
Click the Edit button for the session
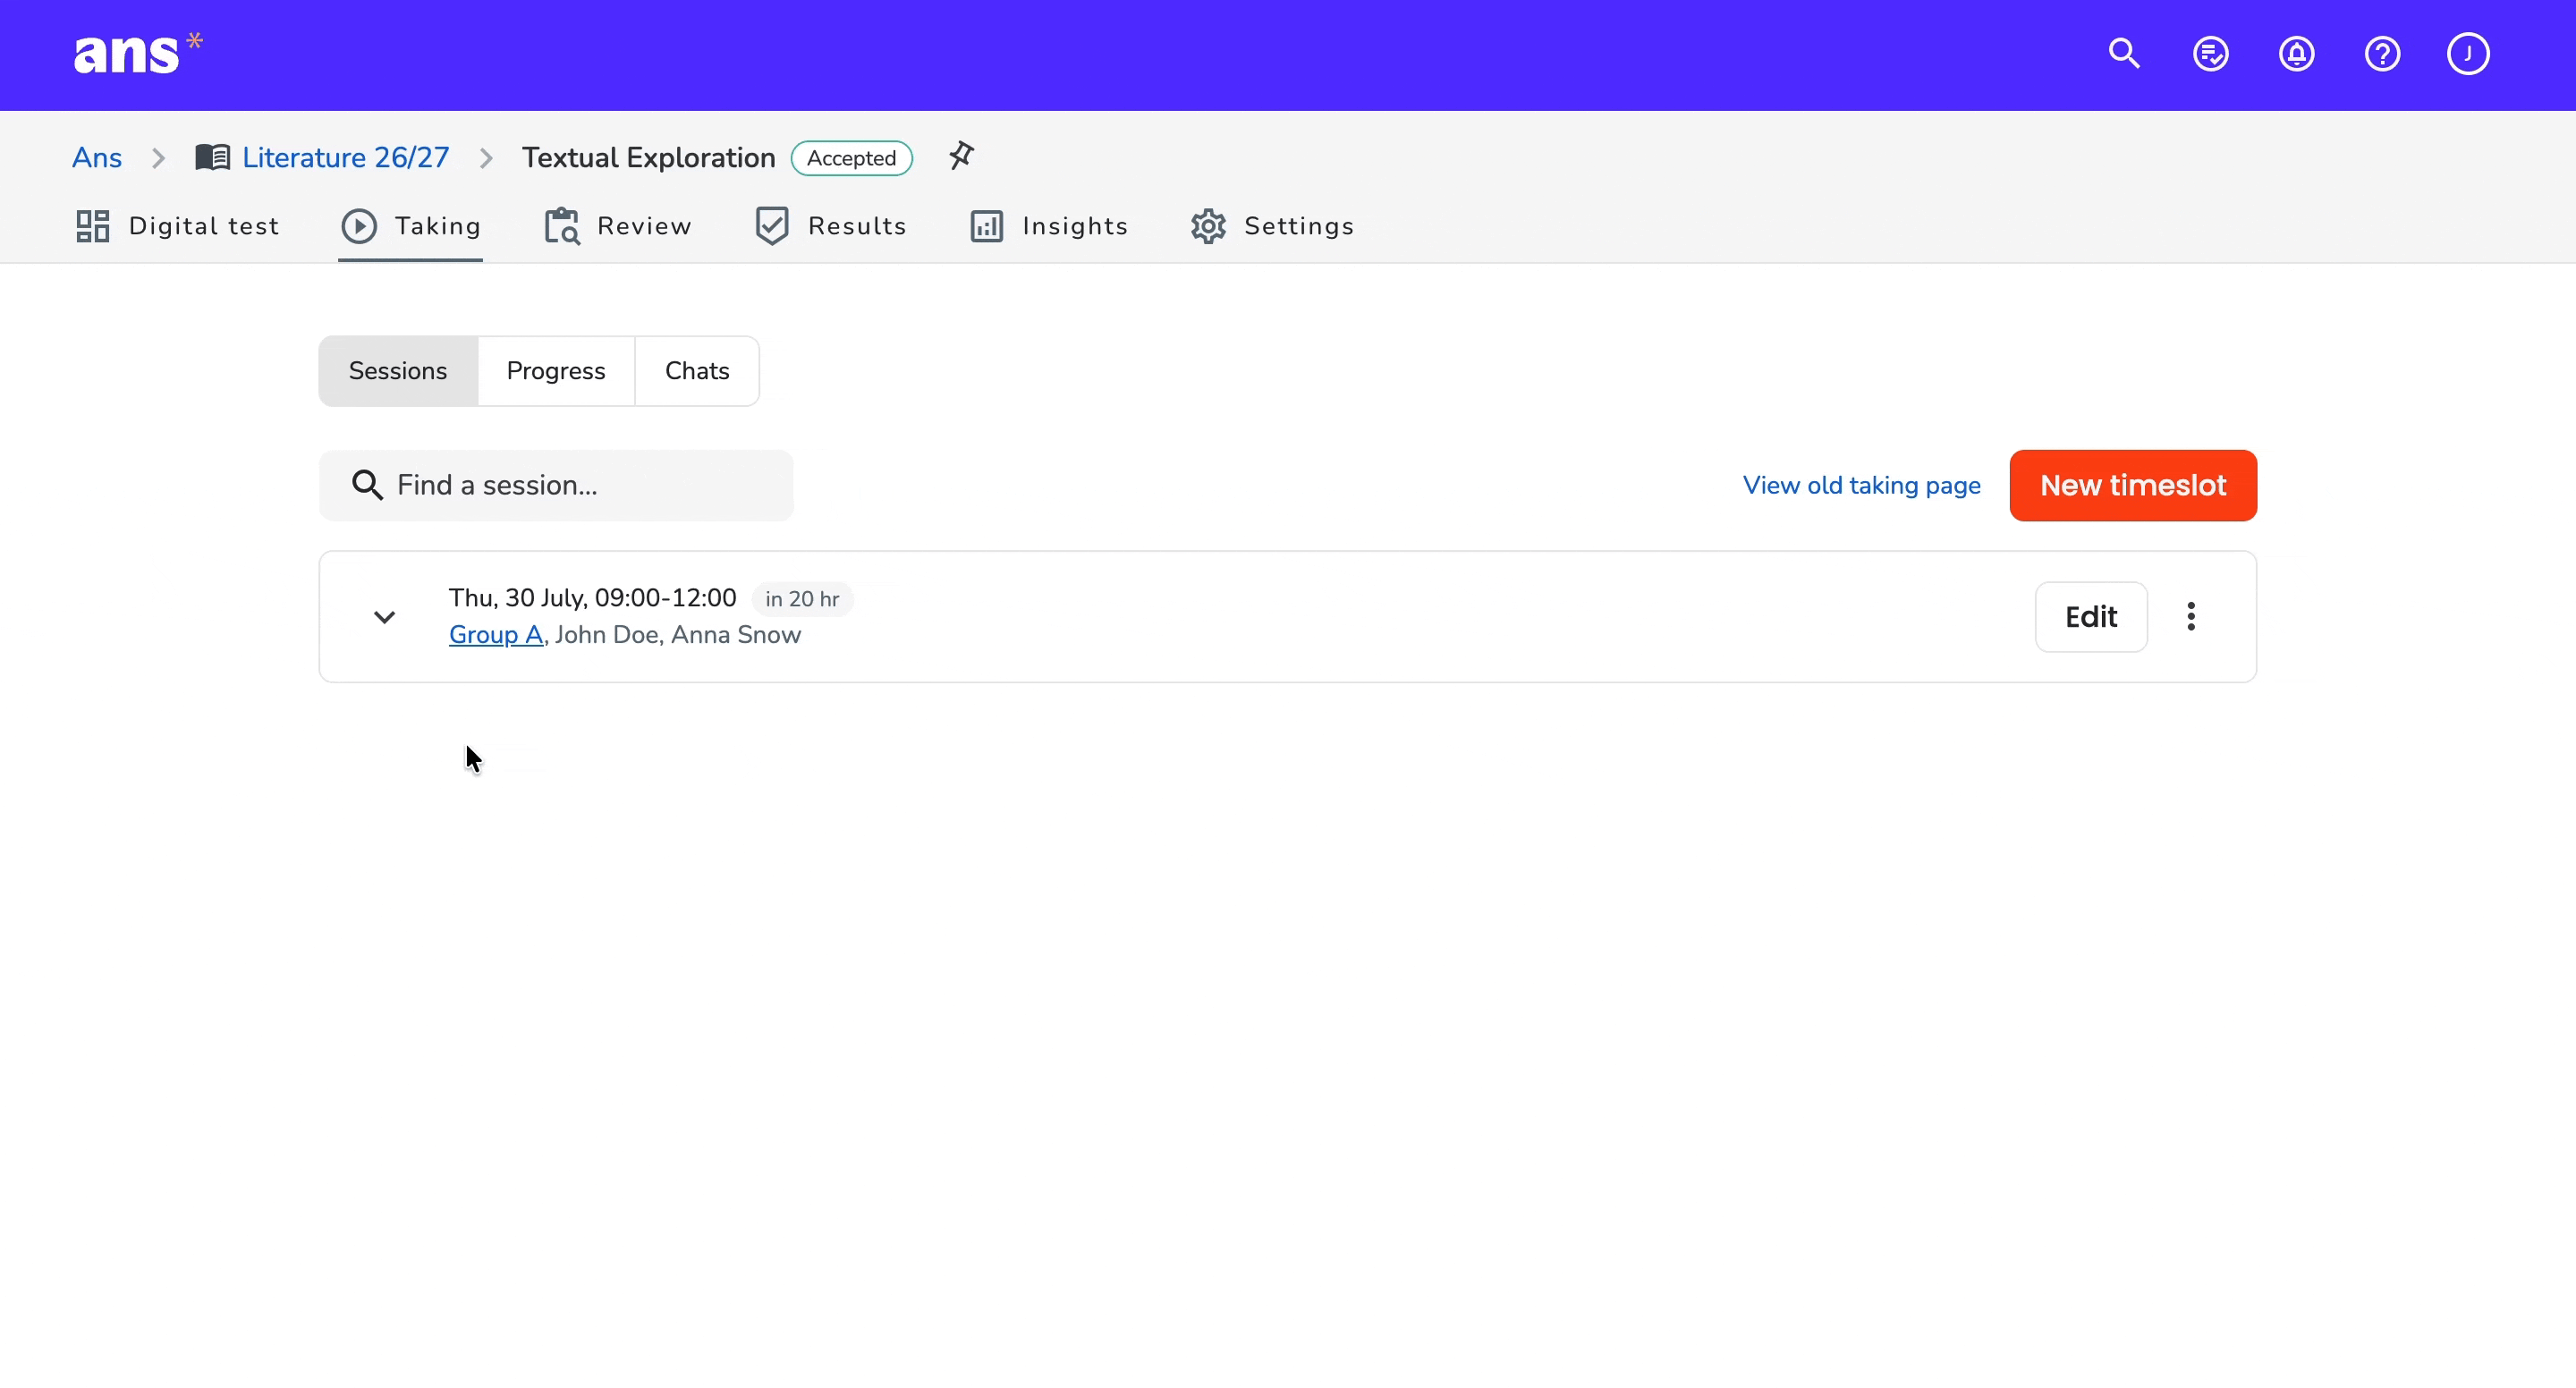[2091, 616]
